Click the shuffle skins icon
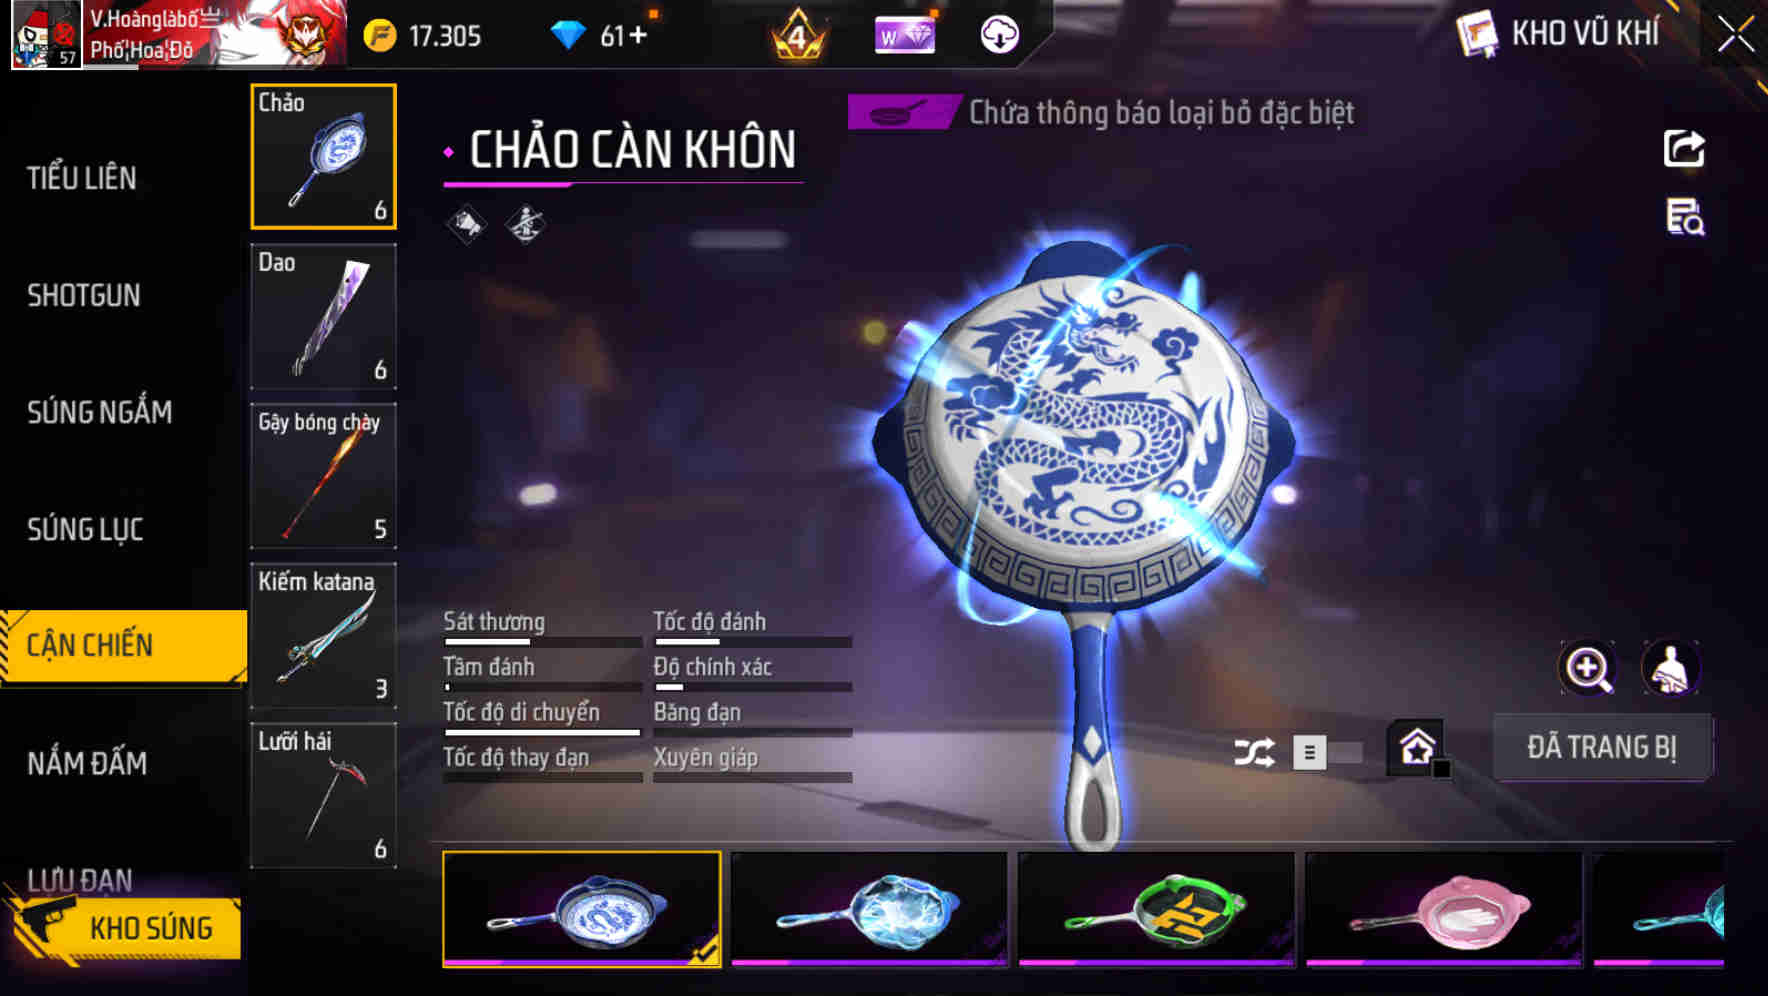Viewport: 1768px width, 996px height. pyautogui.click(x=1254, y=752)
